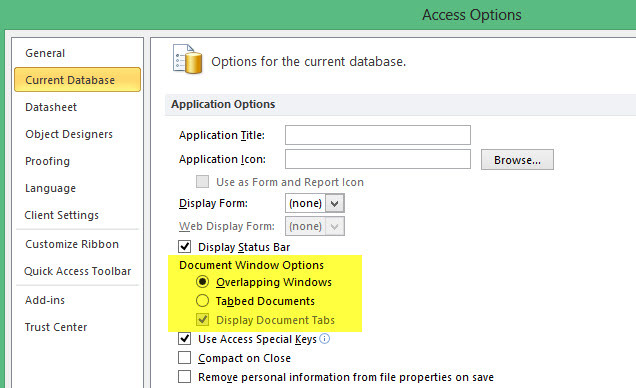Click the Application Icon path field
This screenshot has height=388, width=636.
378,159
